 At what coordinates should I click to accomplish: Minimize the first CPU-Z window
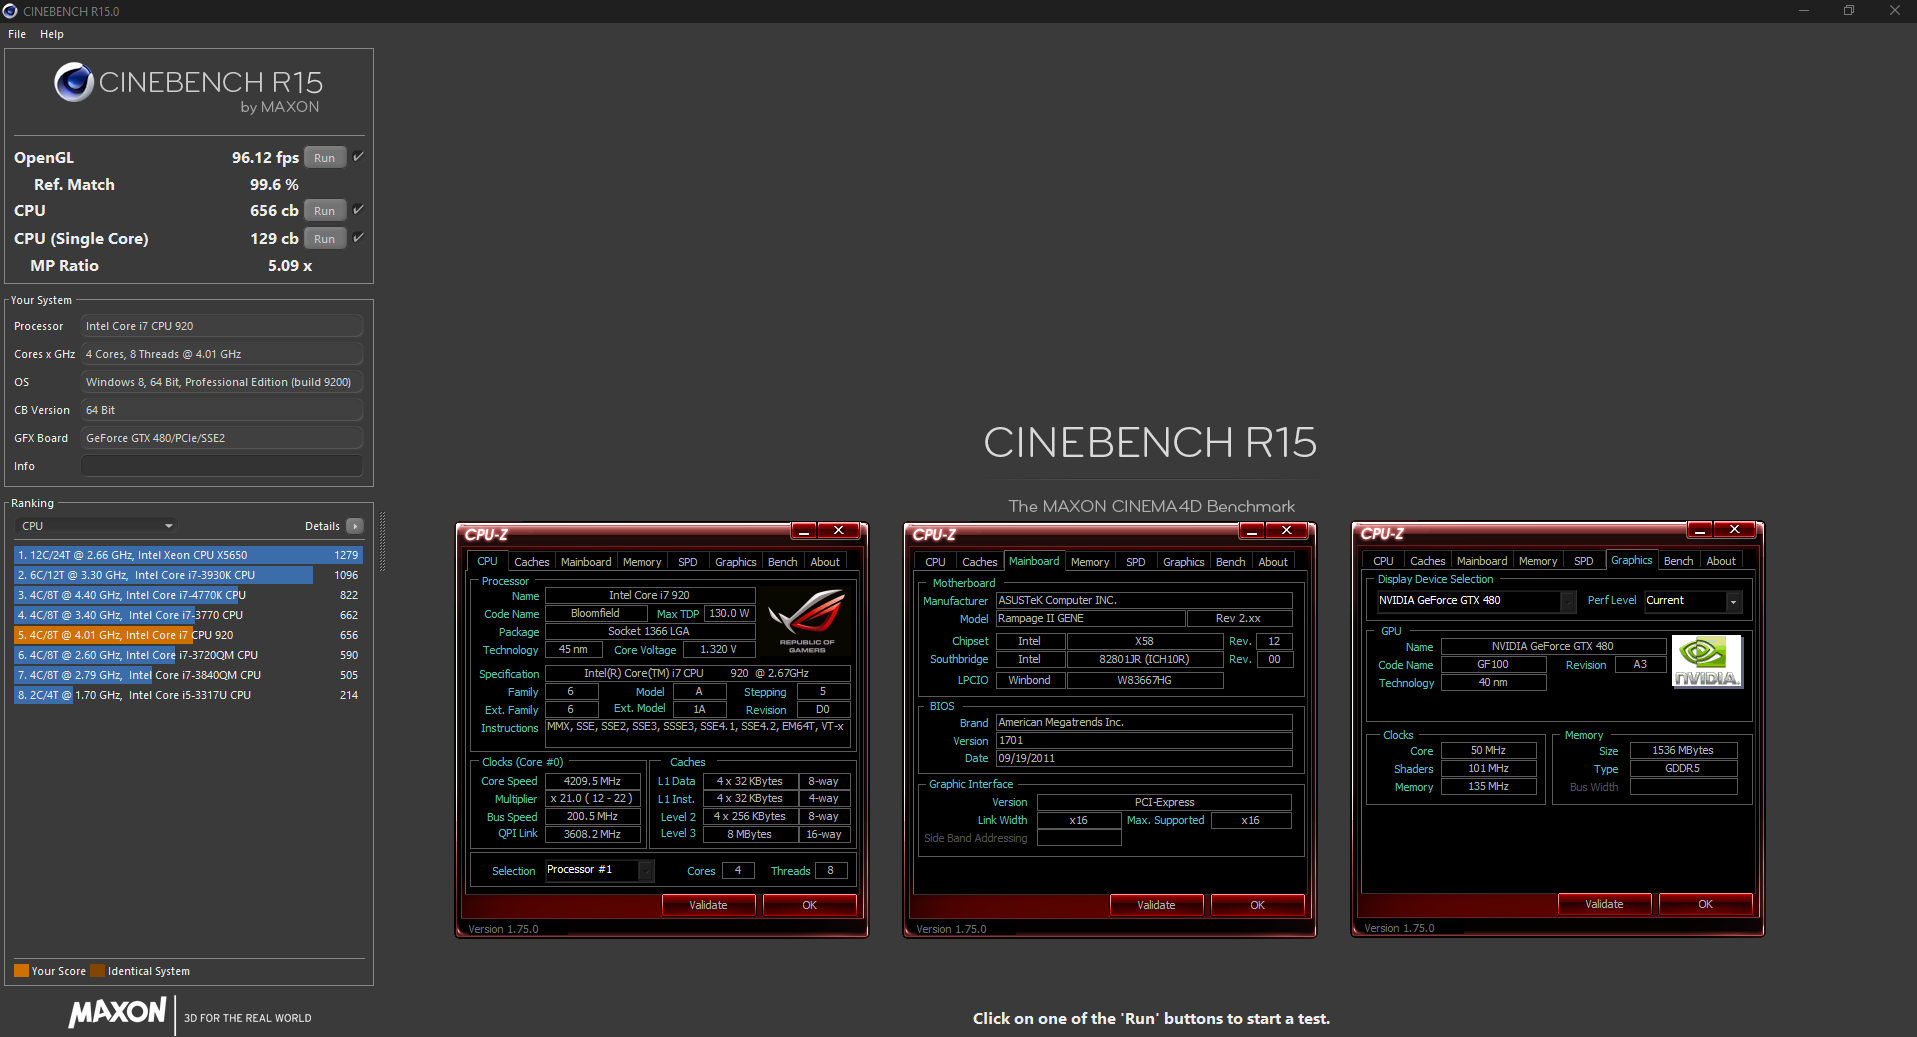[x=804, y=530]
